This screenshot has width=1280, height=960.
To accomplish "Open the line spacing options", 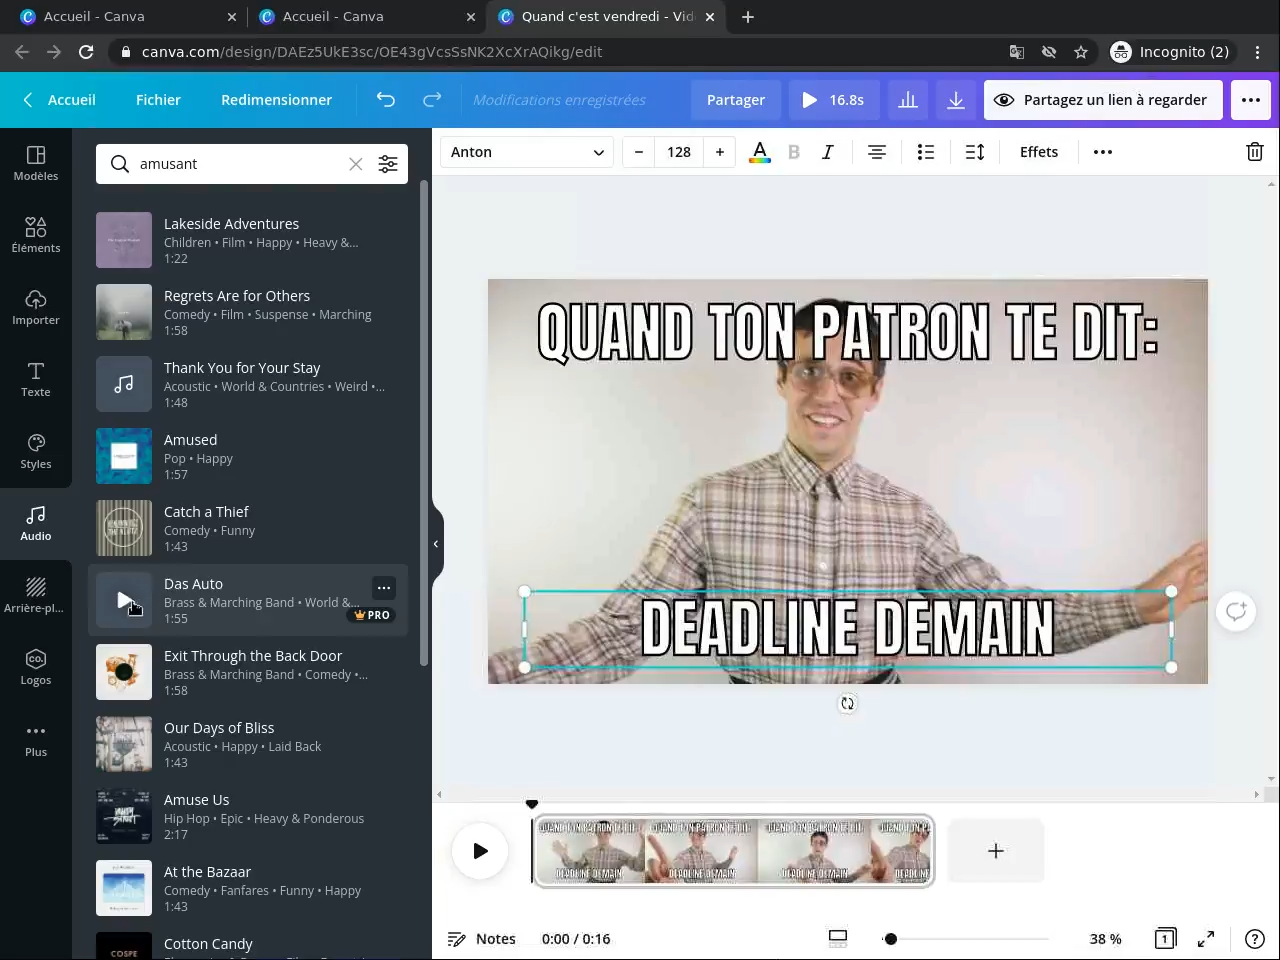I will tap(975, 152).
